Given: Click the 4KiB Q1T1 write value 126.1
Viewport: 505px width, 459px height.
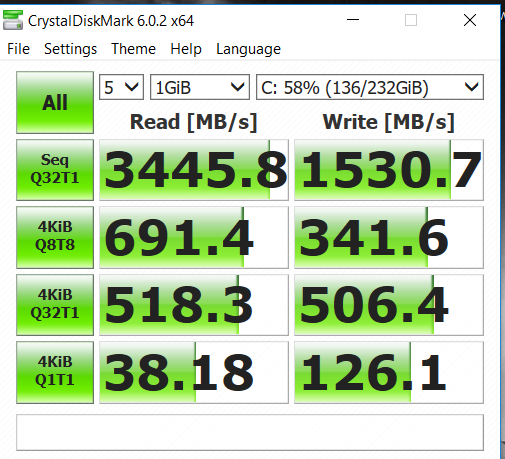Looking at the screenshot, I should coord(389,372).
